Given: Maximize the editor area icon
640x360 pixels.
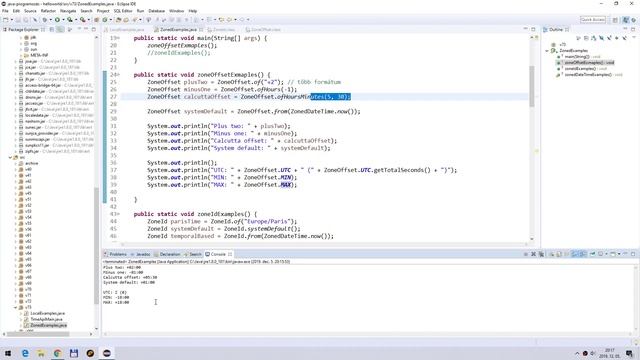Looking at the screenshot, I should pyautogui.click(x=533, y=29).
